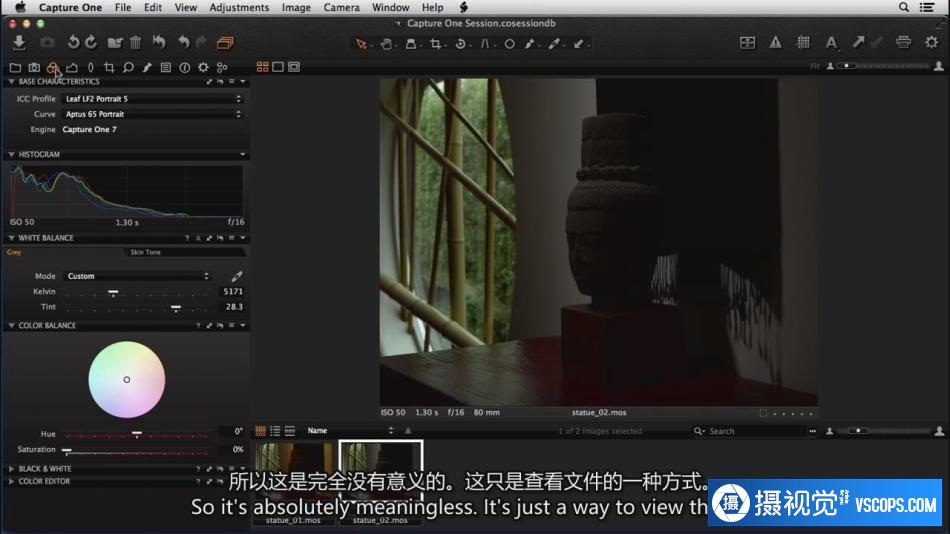
Task: Click the Capture camera toolbar icon
Action: pyautogui.click(x=47, y=42)
